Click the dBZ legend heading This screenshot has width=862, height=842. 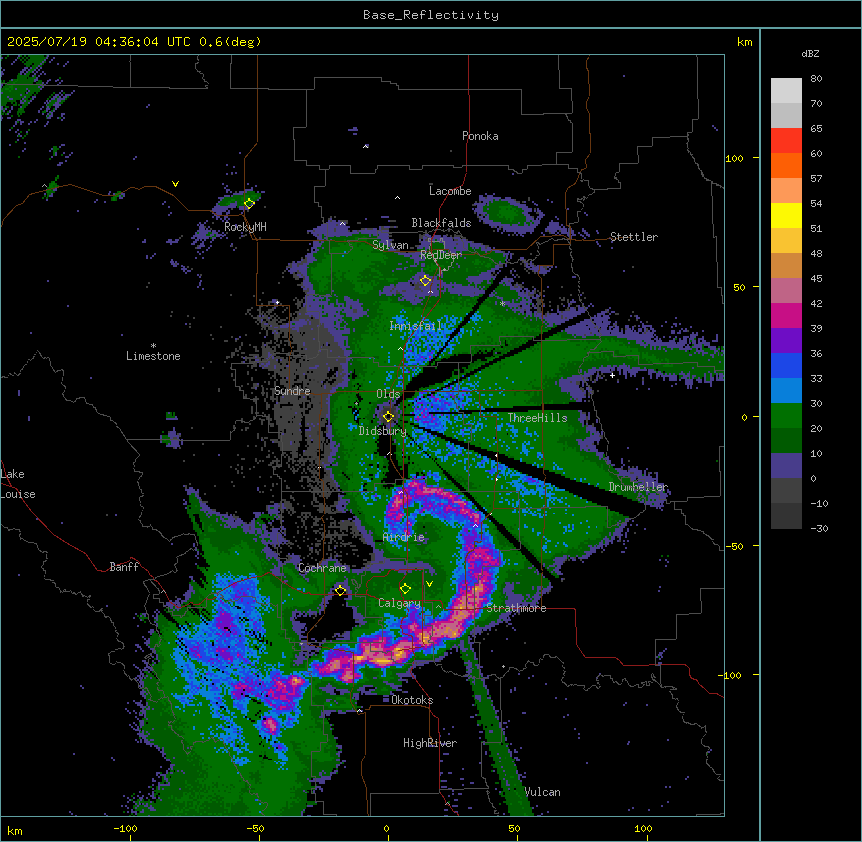pyautogui.click(x=810, y=54)
